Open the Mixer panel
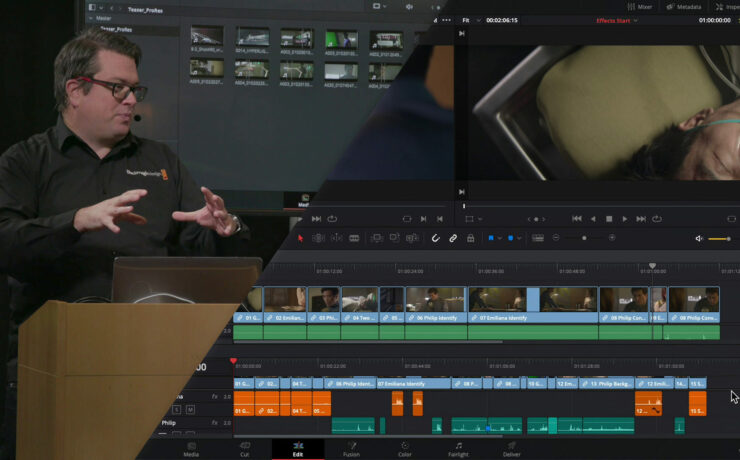The image size is (740, 460). tap(639, 7)
